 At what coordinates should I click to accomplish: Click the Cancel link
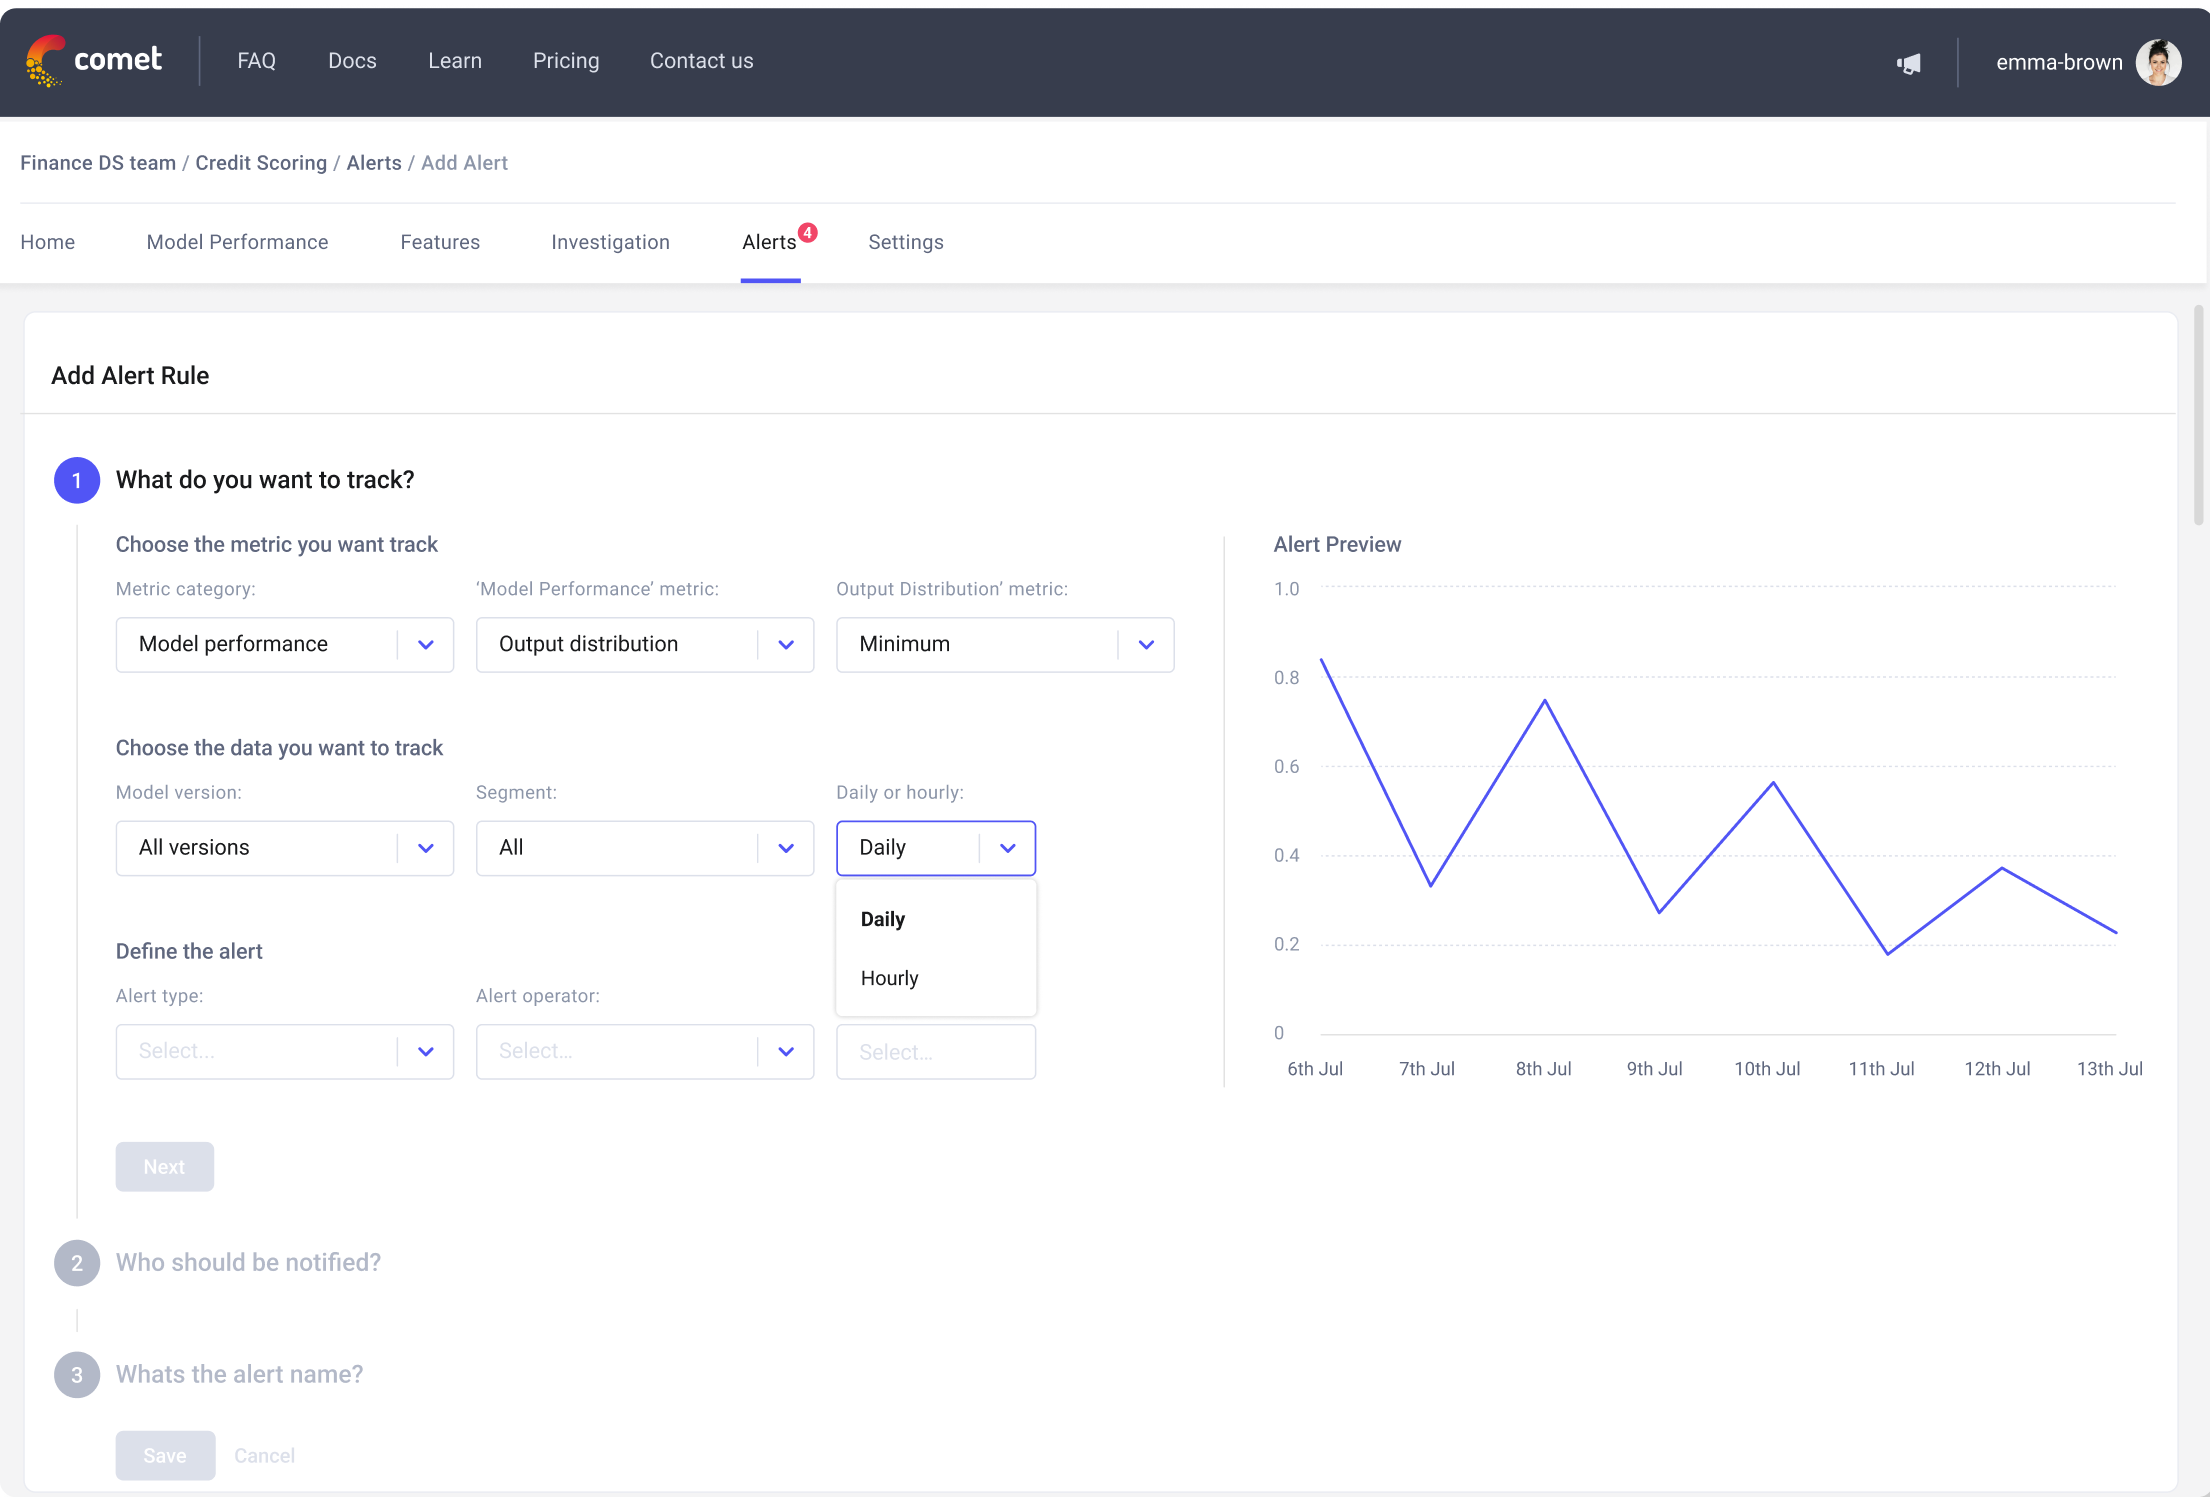pos(264,1456)
